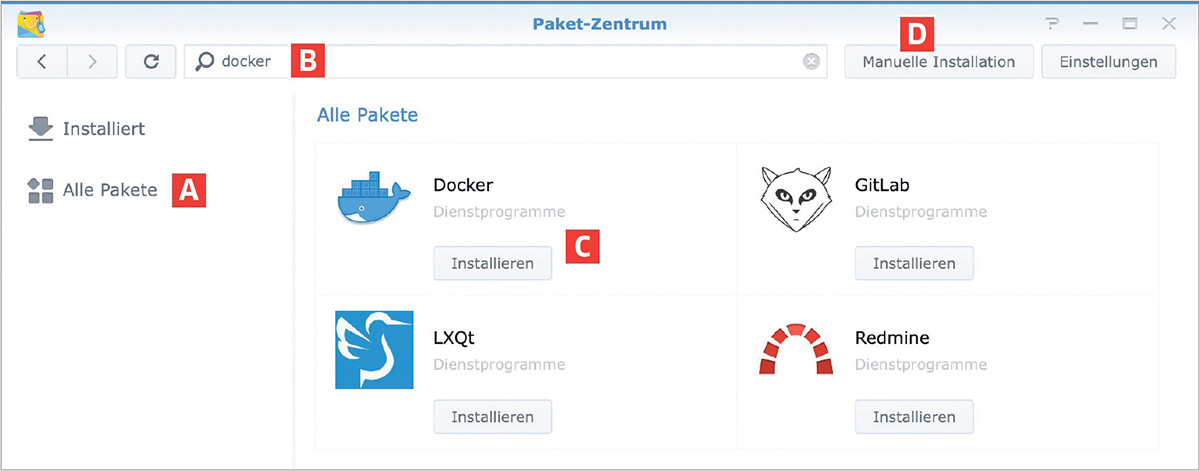Viewport: 1200px width, 471px height.
Task: Install the Redmine package
Action: point(914,416)
